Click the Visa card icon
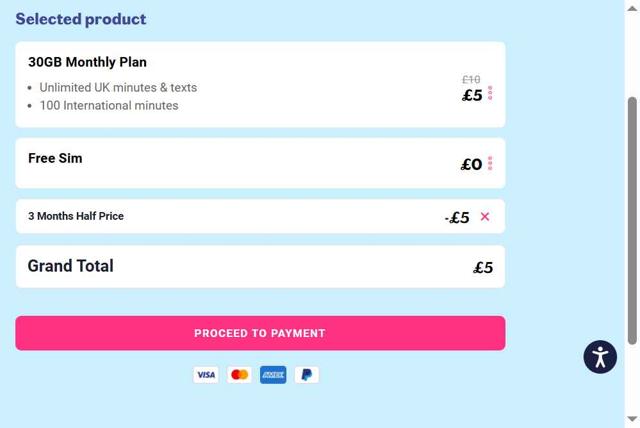Image resolution: width=640 pixels, height=428 pixels. pos(206,375)
